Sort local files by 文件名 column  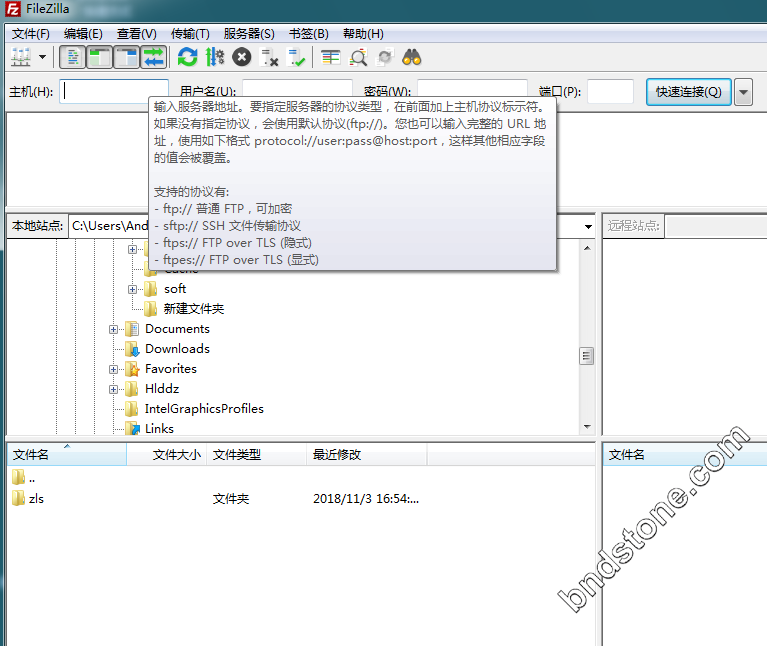point(67,455)
